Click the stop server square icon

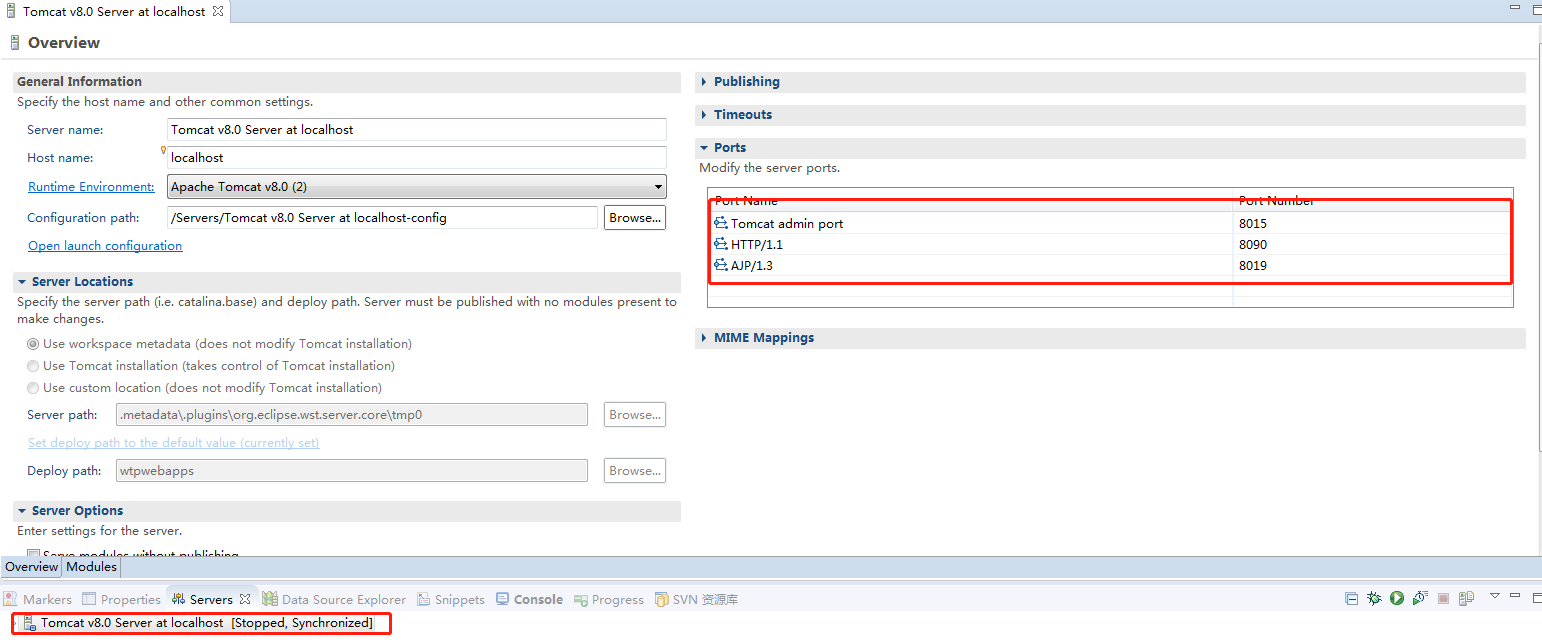1443,598
